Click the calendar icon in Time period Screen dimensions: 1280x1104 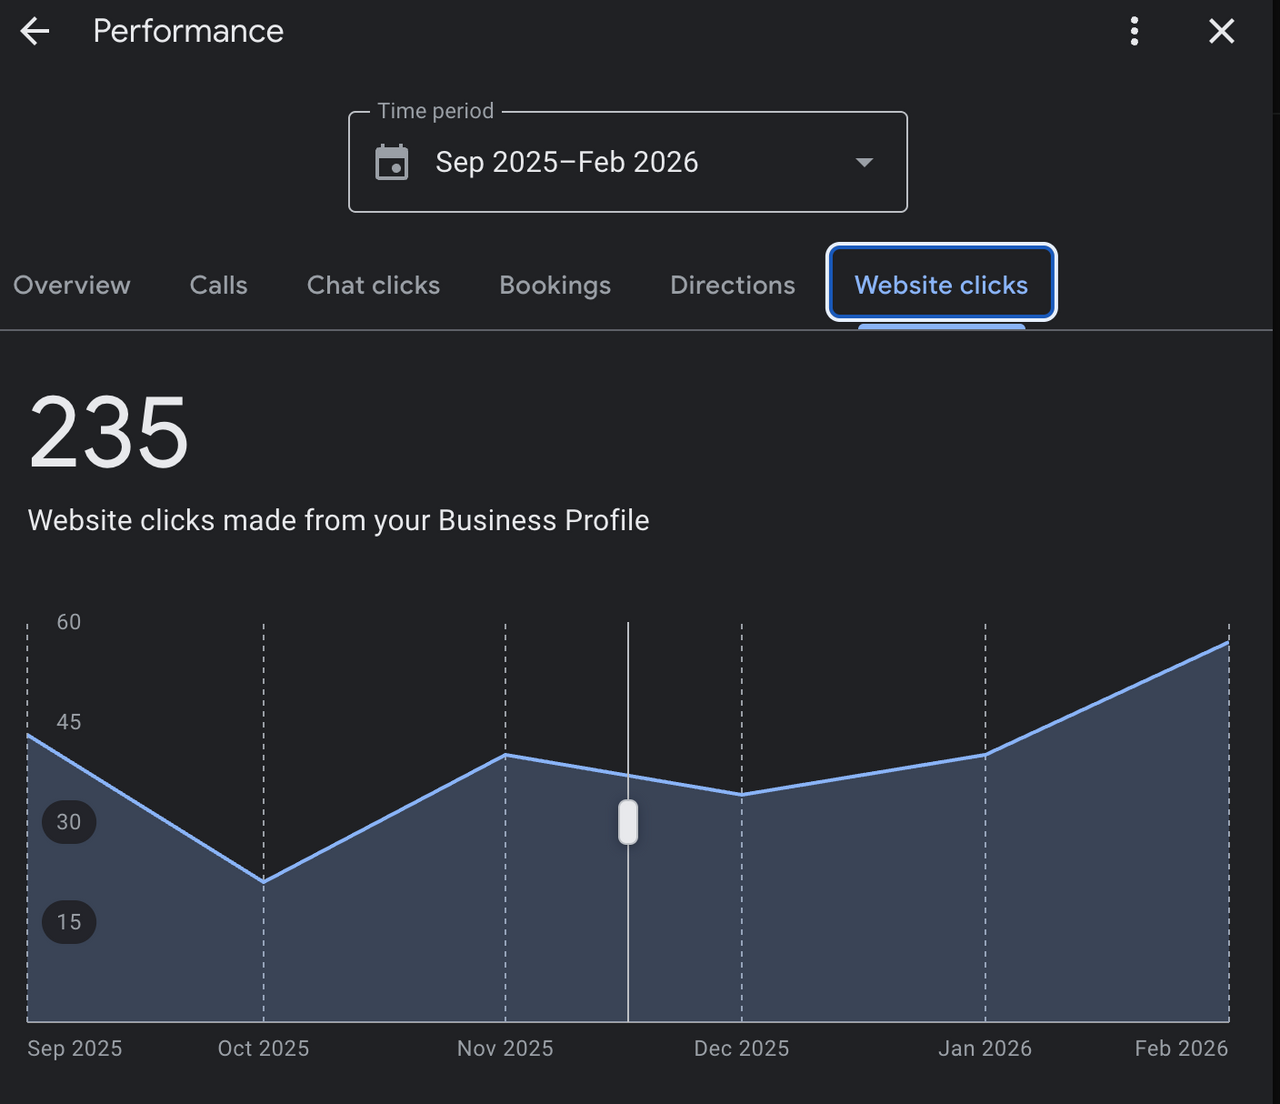(x=392, y=162)
